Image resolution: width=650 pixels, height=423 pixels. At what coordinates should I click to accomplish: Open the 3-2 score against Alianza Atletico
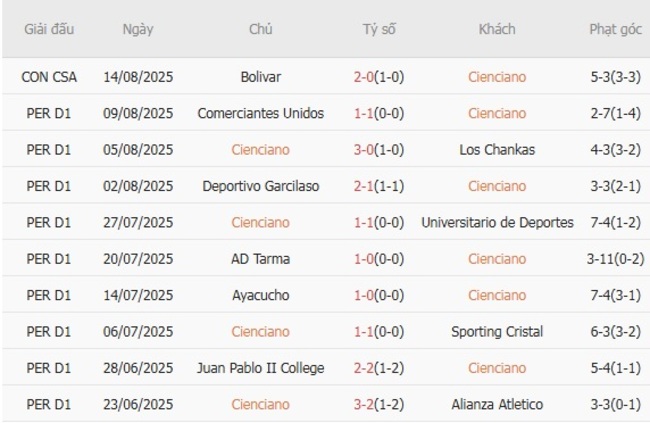click(364, 404)
